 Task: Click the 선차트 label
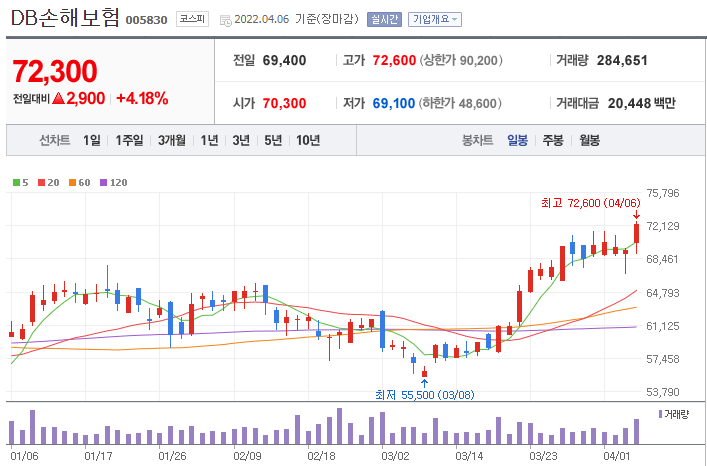(x=55, y=140)
